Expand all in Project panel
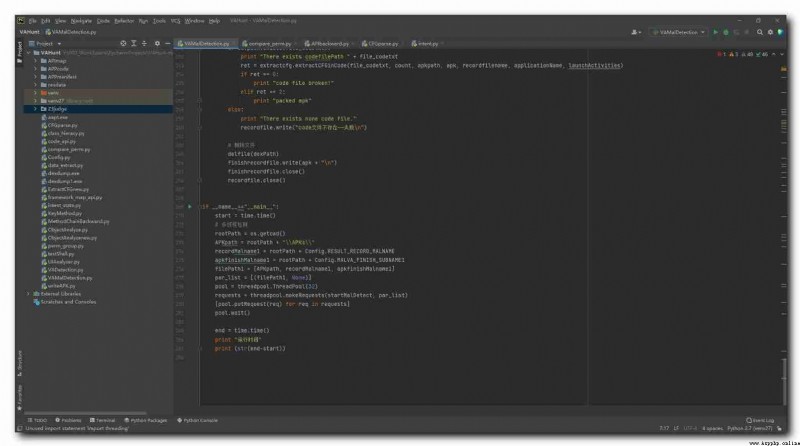Screen dimensions: 800x446 coord(134,44)
